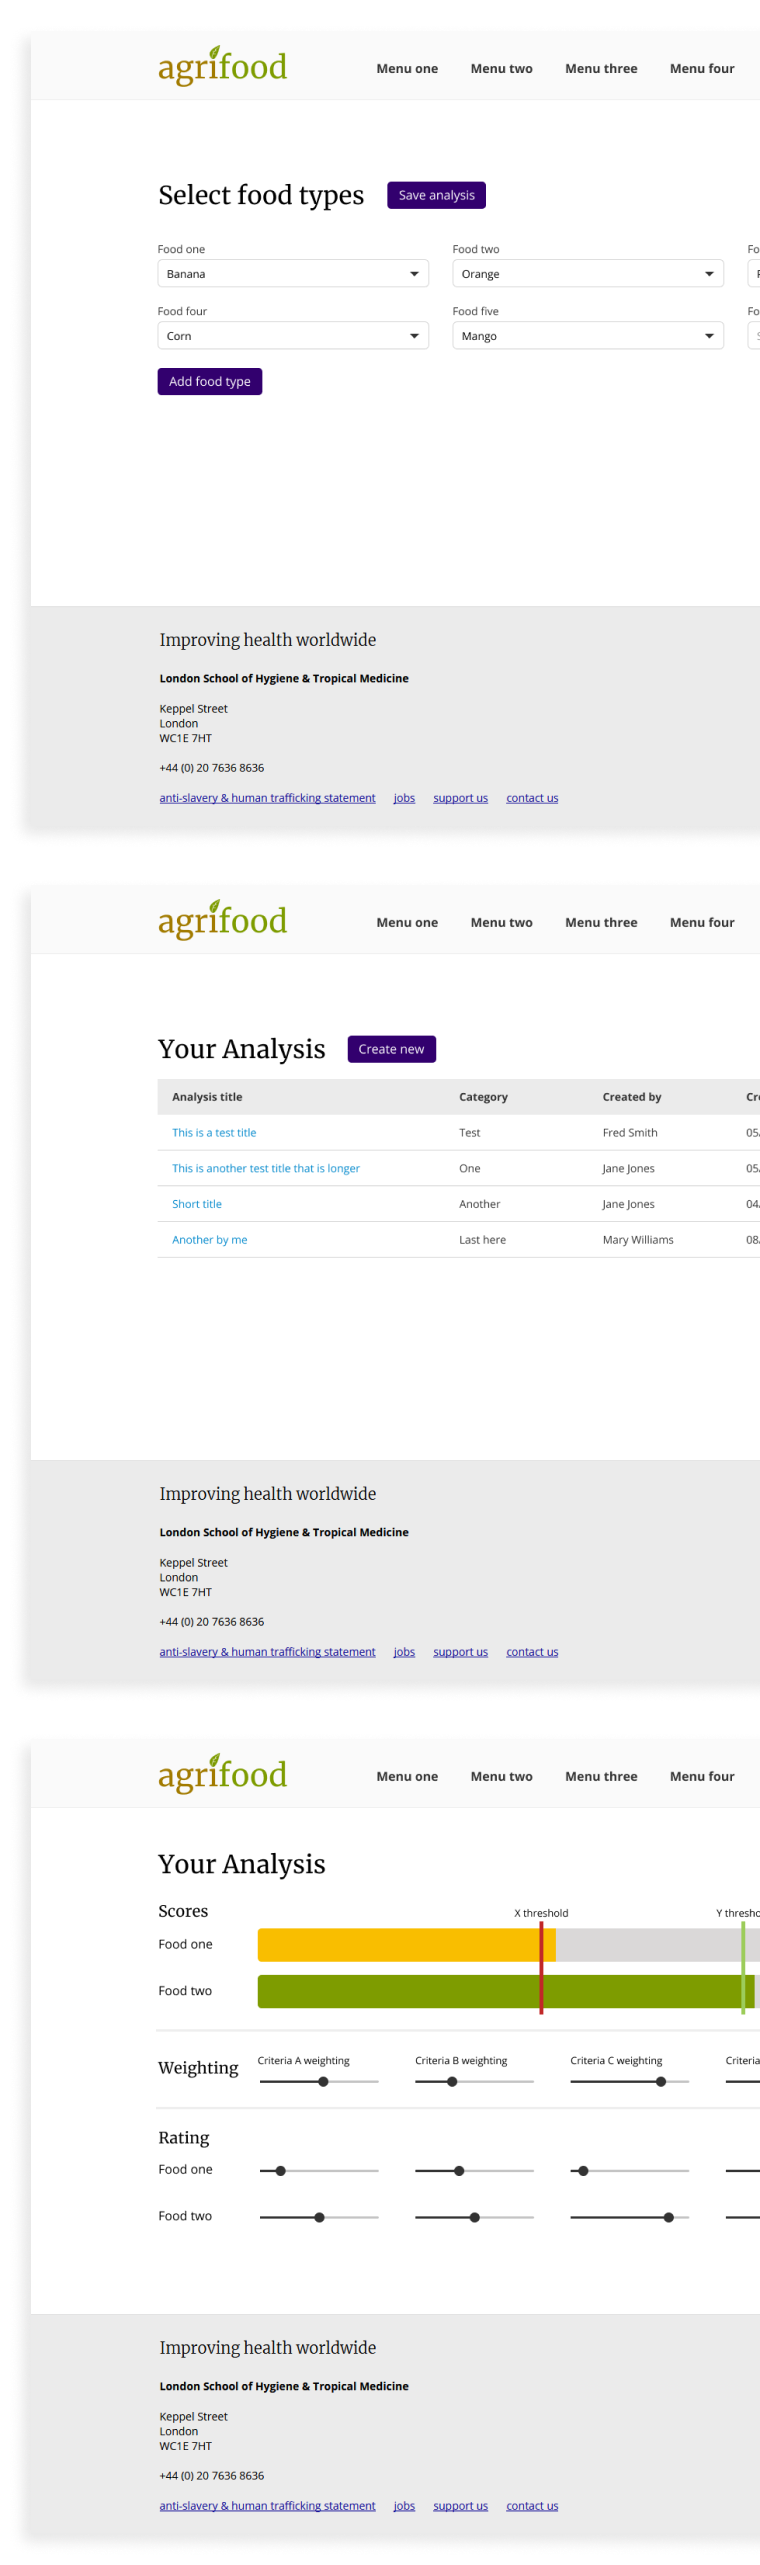This screenshot has width=760, height=2565.
Task: Open the 'This is a test title' analysis
Action: coord(214,1133)
